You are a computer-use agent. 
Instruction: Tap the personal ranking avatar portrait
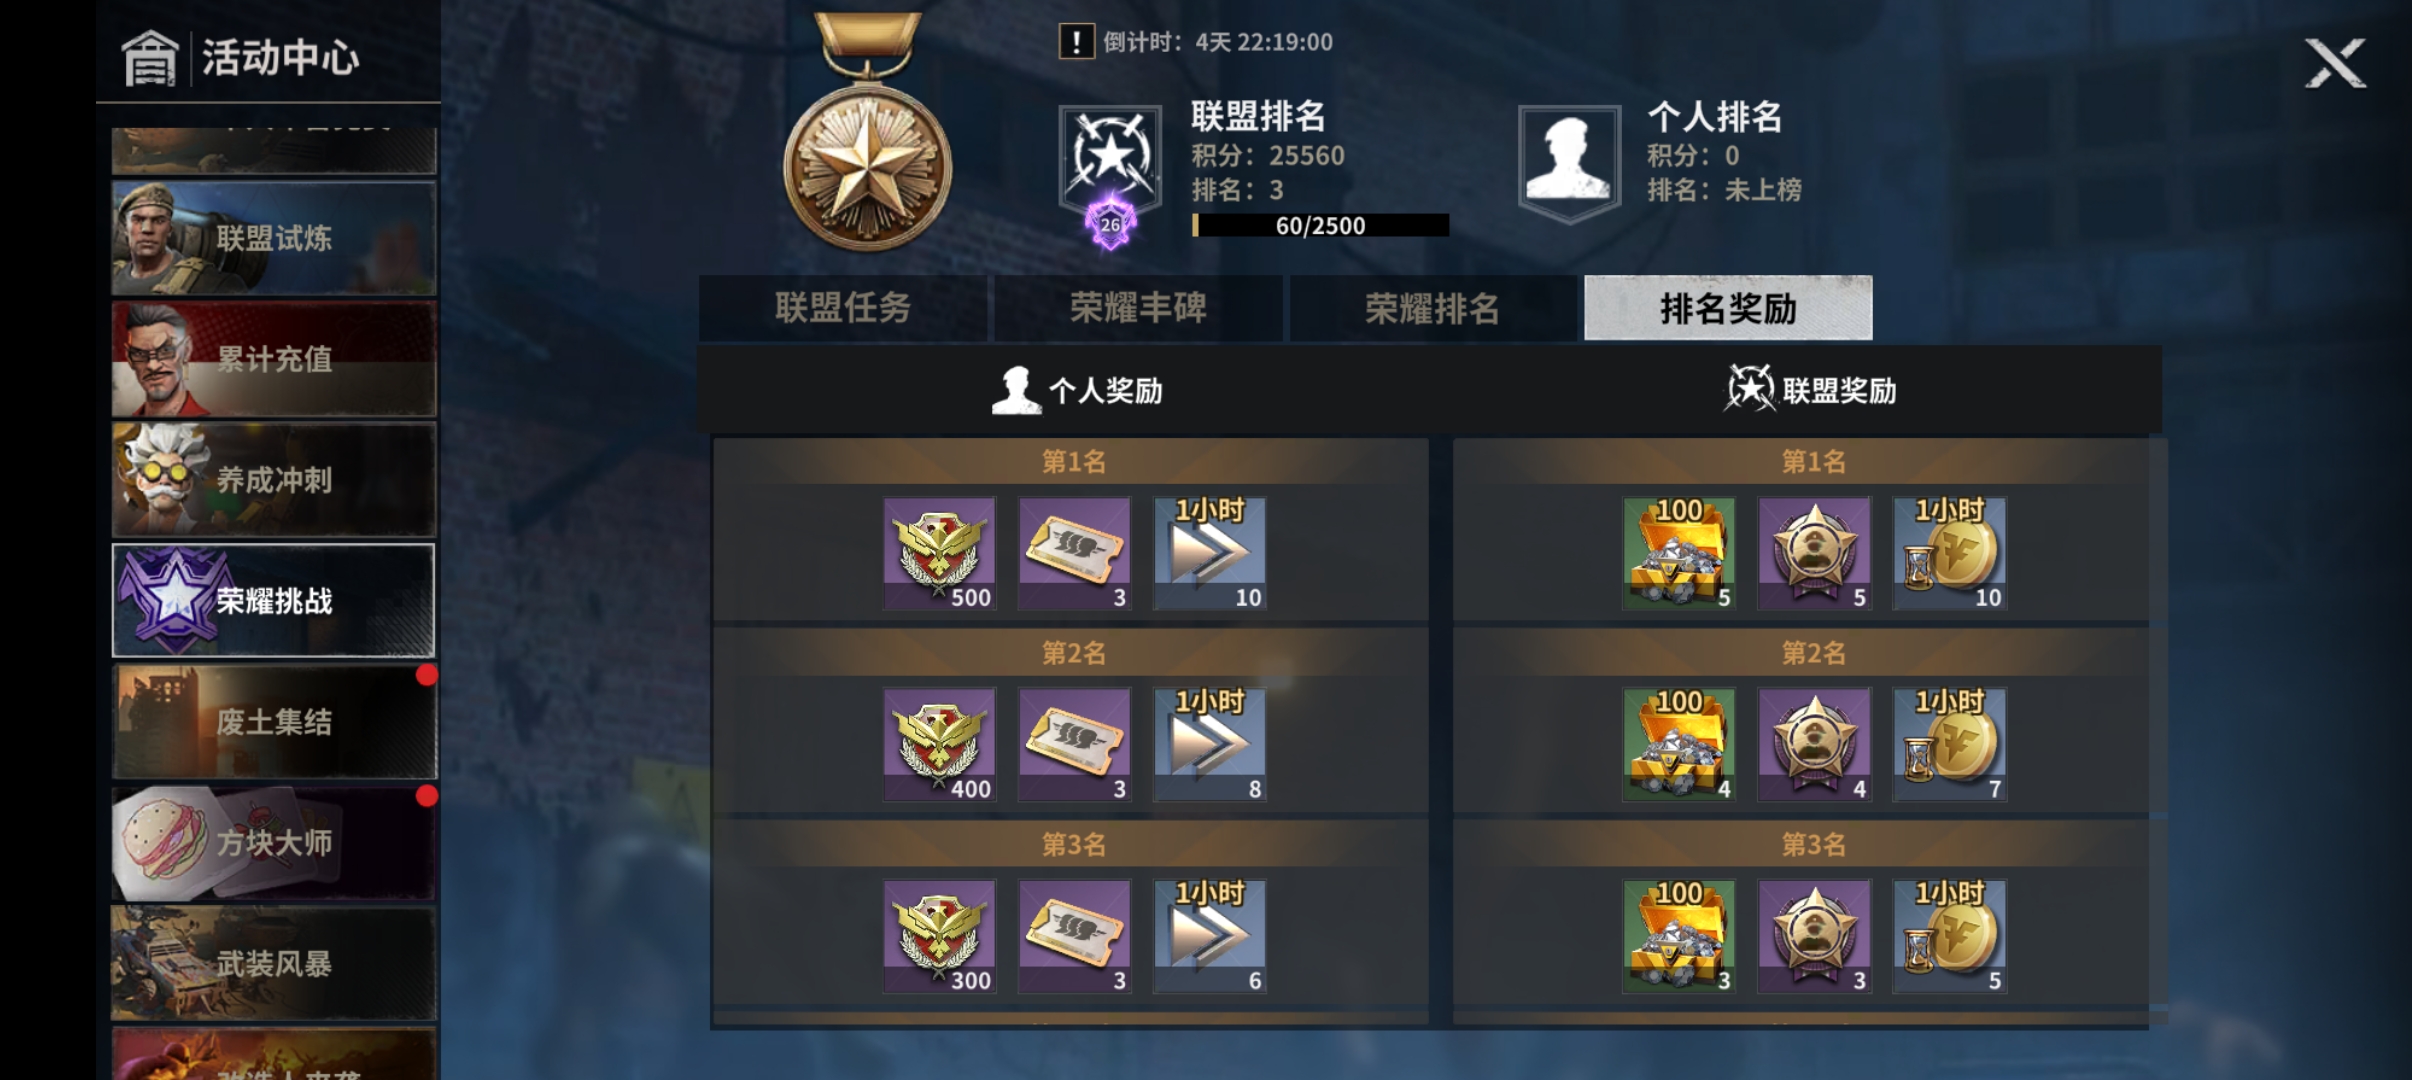pyautogui.click(x=1569, y=162)
